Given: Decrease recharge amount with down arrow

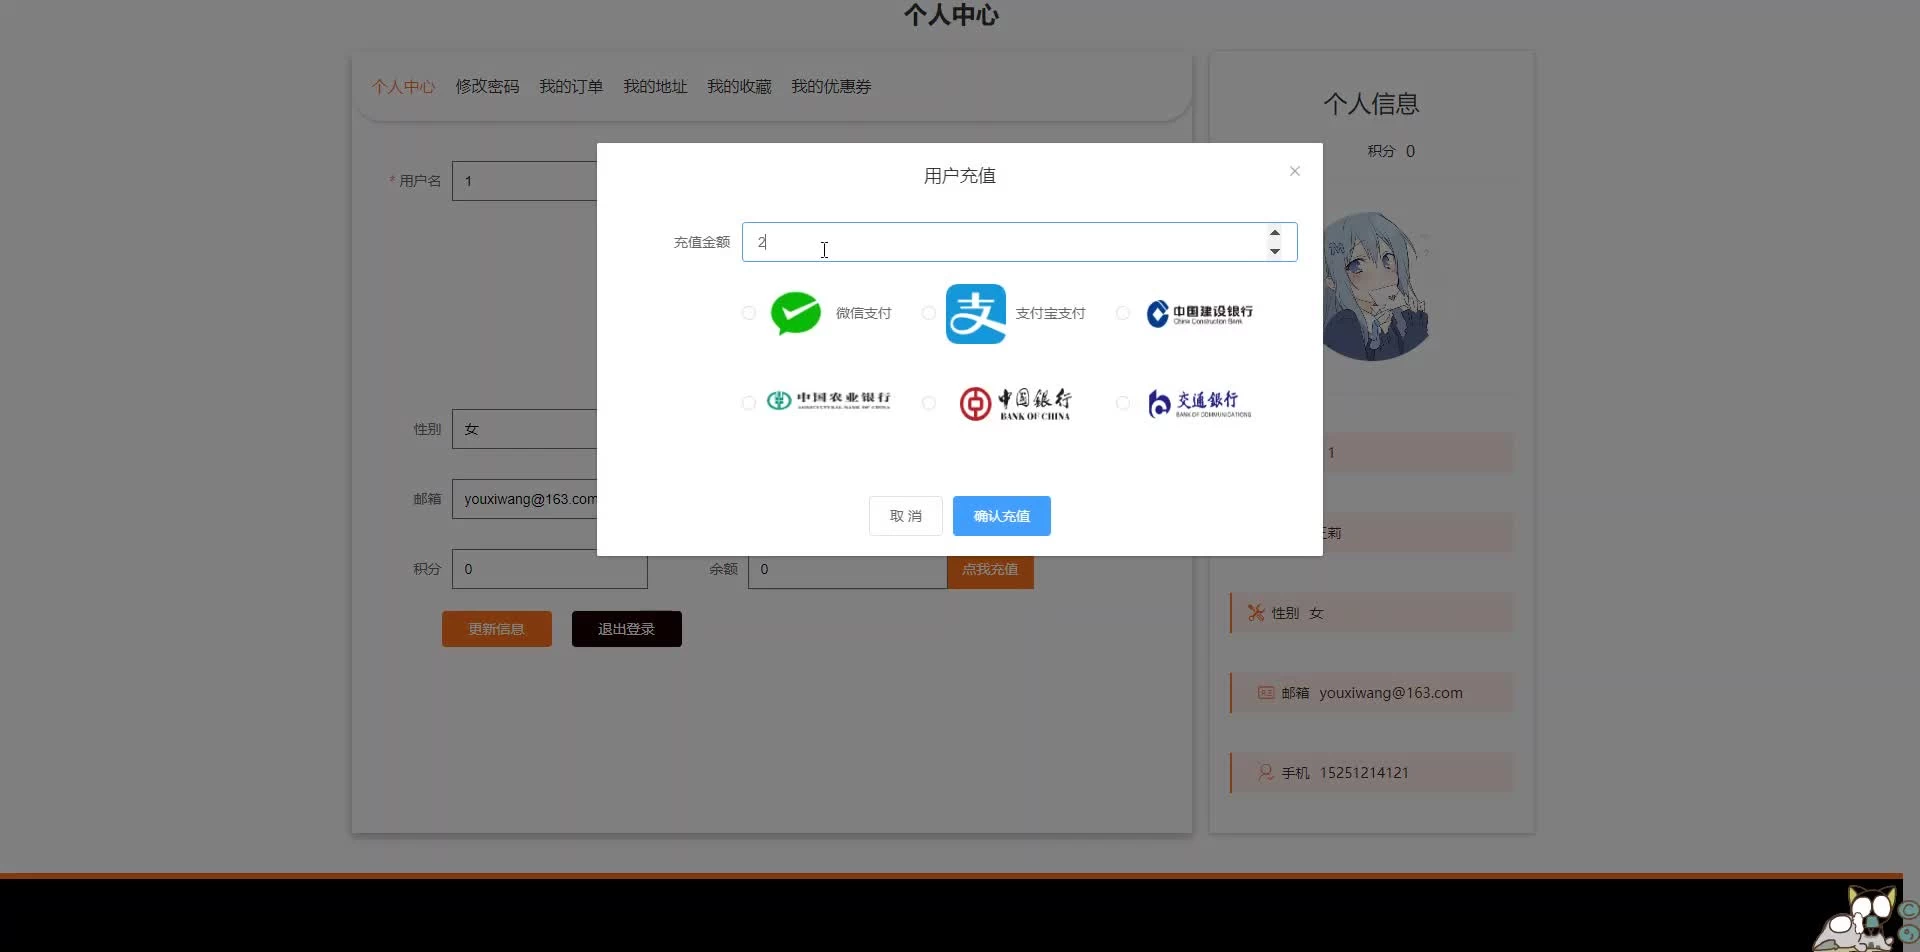Looking at the screenshot, I should point(1275,251).
